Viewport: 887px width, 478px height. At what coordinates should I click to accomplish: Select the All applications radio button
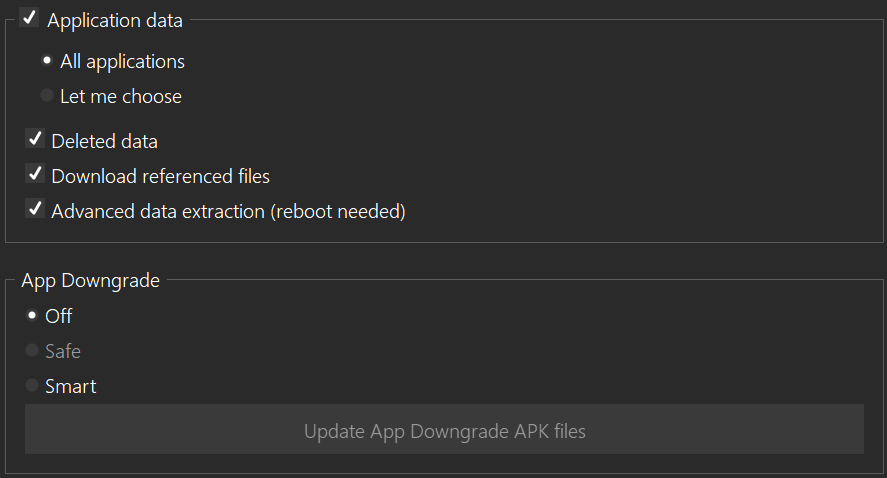[x=46, y=61]
